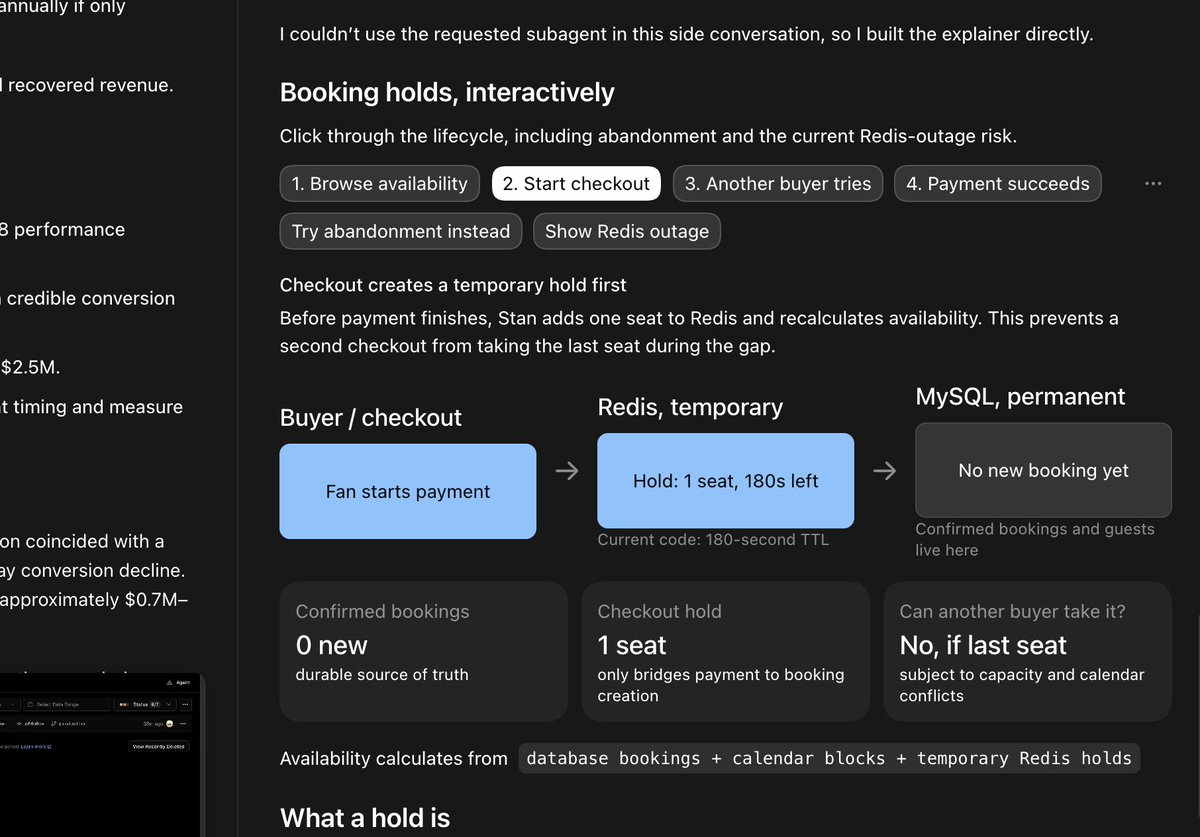Go to step 3. Another buyer tries
1200x837 pixels.
pyautogui.click(x=778, y=184)
